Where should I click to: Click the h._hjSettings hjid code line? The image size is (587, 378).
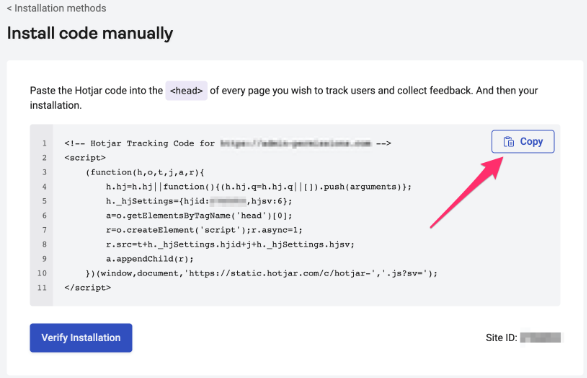tap(199, 201)
